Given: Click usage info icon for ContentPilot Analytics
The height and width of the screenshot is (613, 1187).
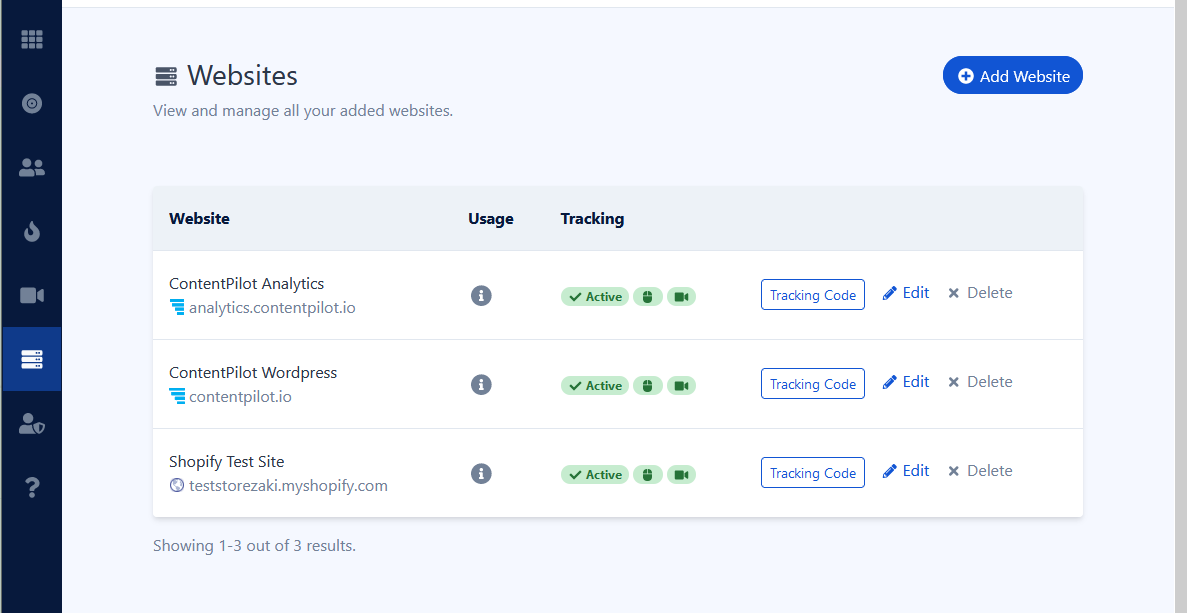Looking at the screenshot, I should [x=481, y=295].
